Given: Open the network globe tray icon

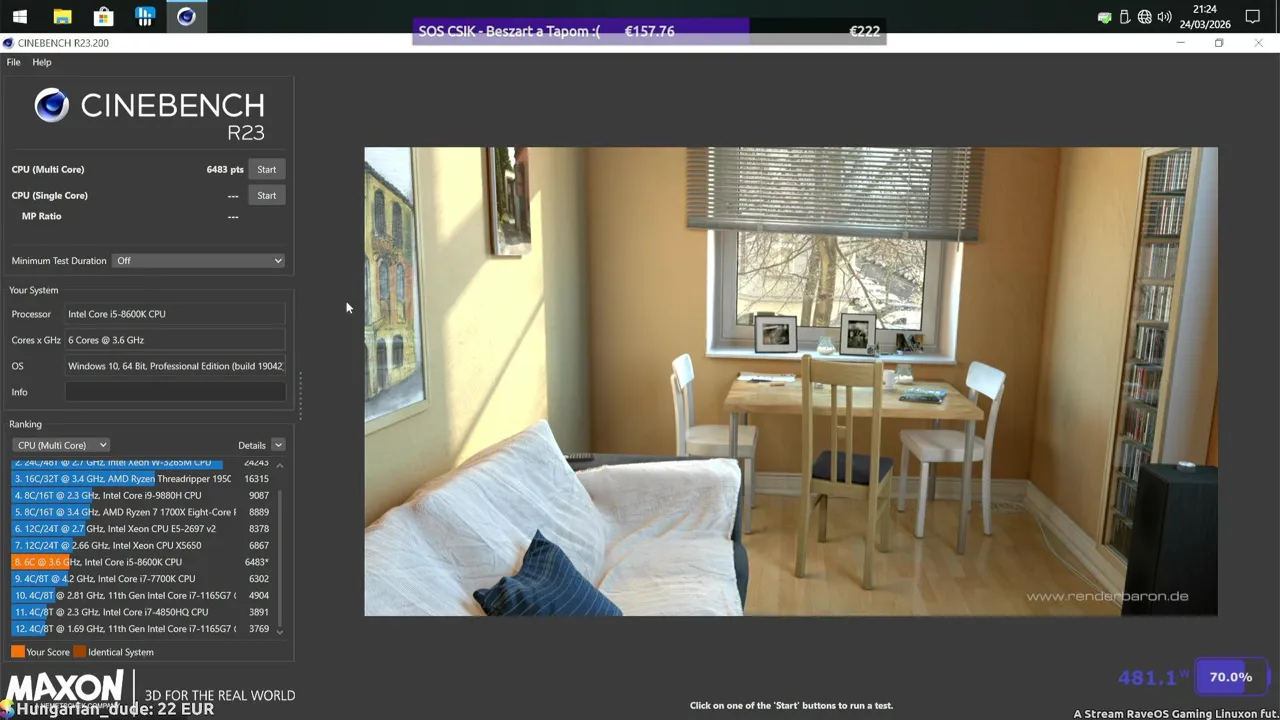Looking at the screenshot, I should tap(1145, 17).
